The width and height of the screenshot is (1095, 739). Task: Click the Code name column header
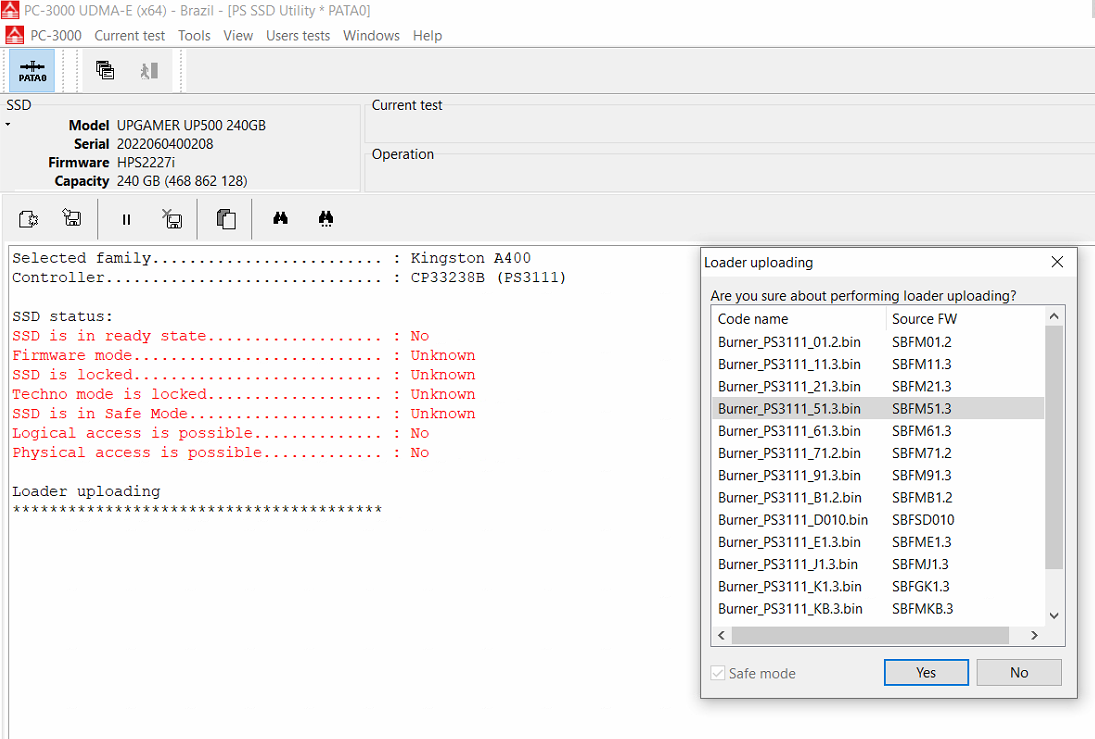[799, 319]
